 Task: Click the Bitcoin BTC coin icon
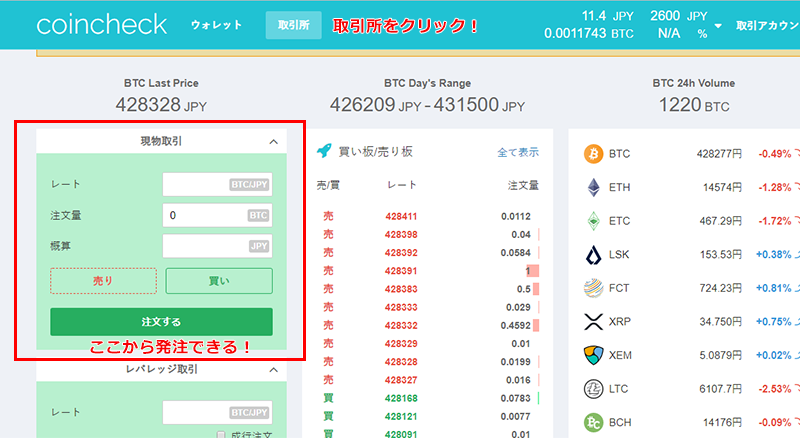point(593,154)
